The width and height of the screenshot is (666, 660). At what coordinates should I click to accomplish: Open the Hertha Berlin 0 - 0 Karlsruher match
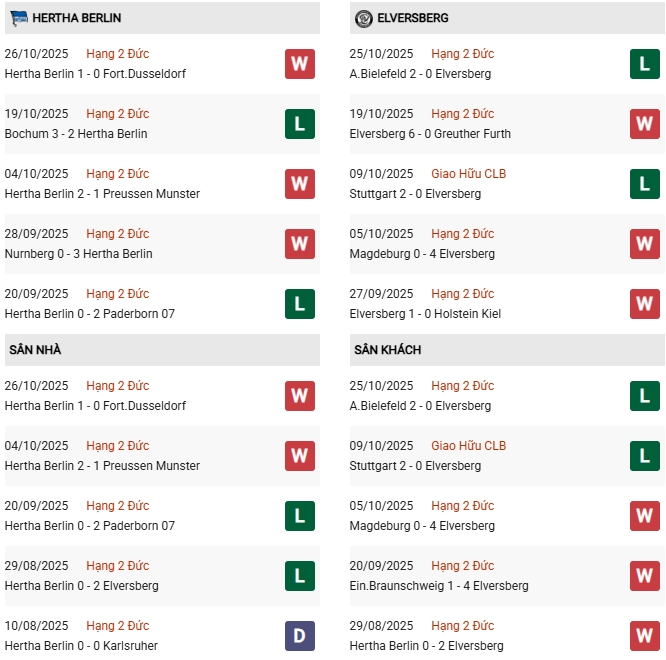[81, 646]
